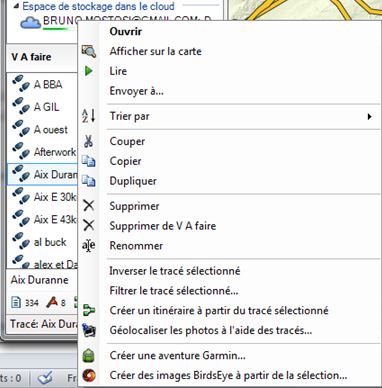
Task: Choose Dupliquer from the context menu
Action: tap(133, 181)
